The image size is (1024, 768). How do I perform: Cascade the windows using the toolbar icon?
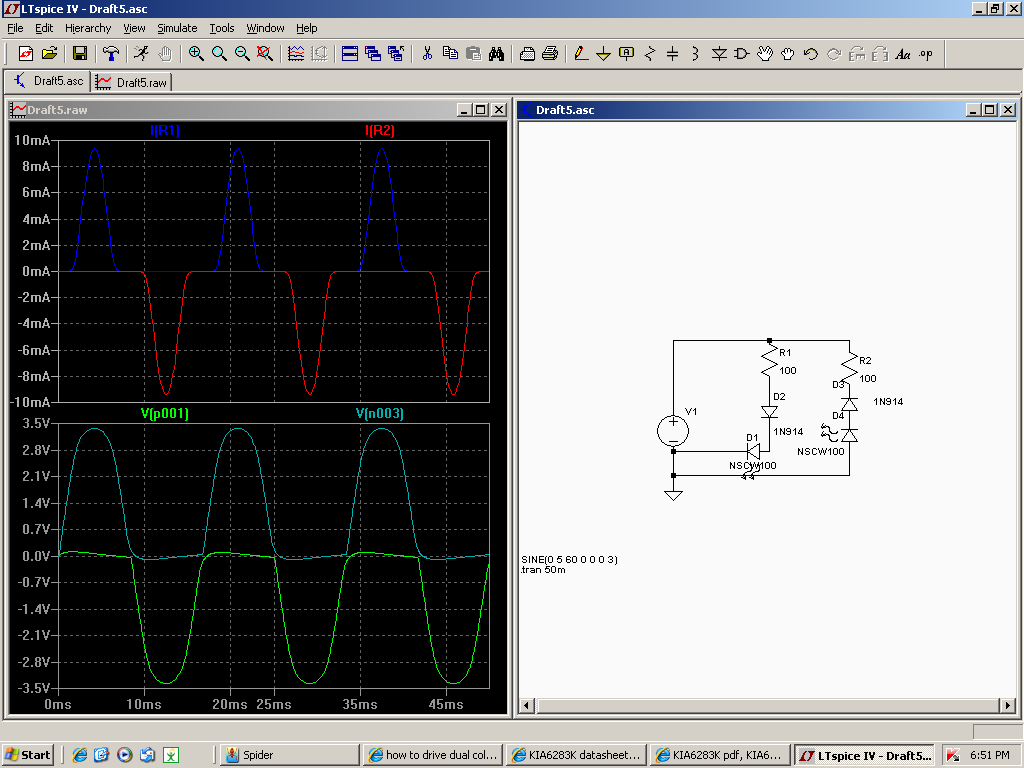click(x=373, y=54)
